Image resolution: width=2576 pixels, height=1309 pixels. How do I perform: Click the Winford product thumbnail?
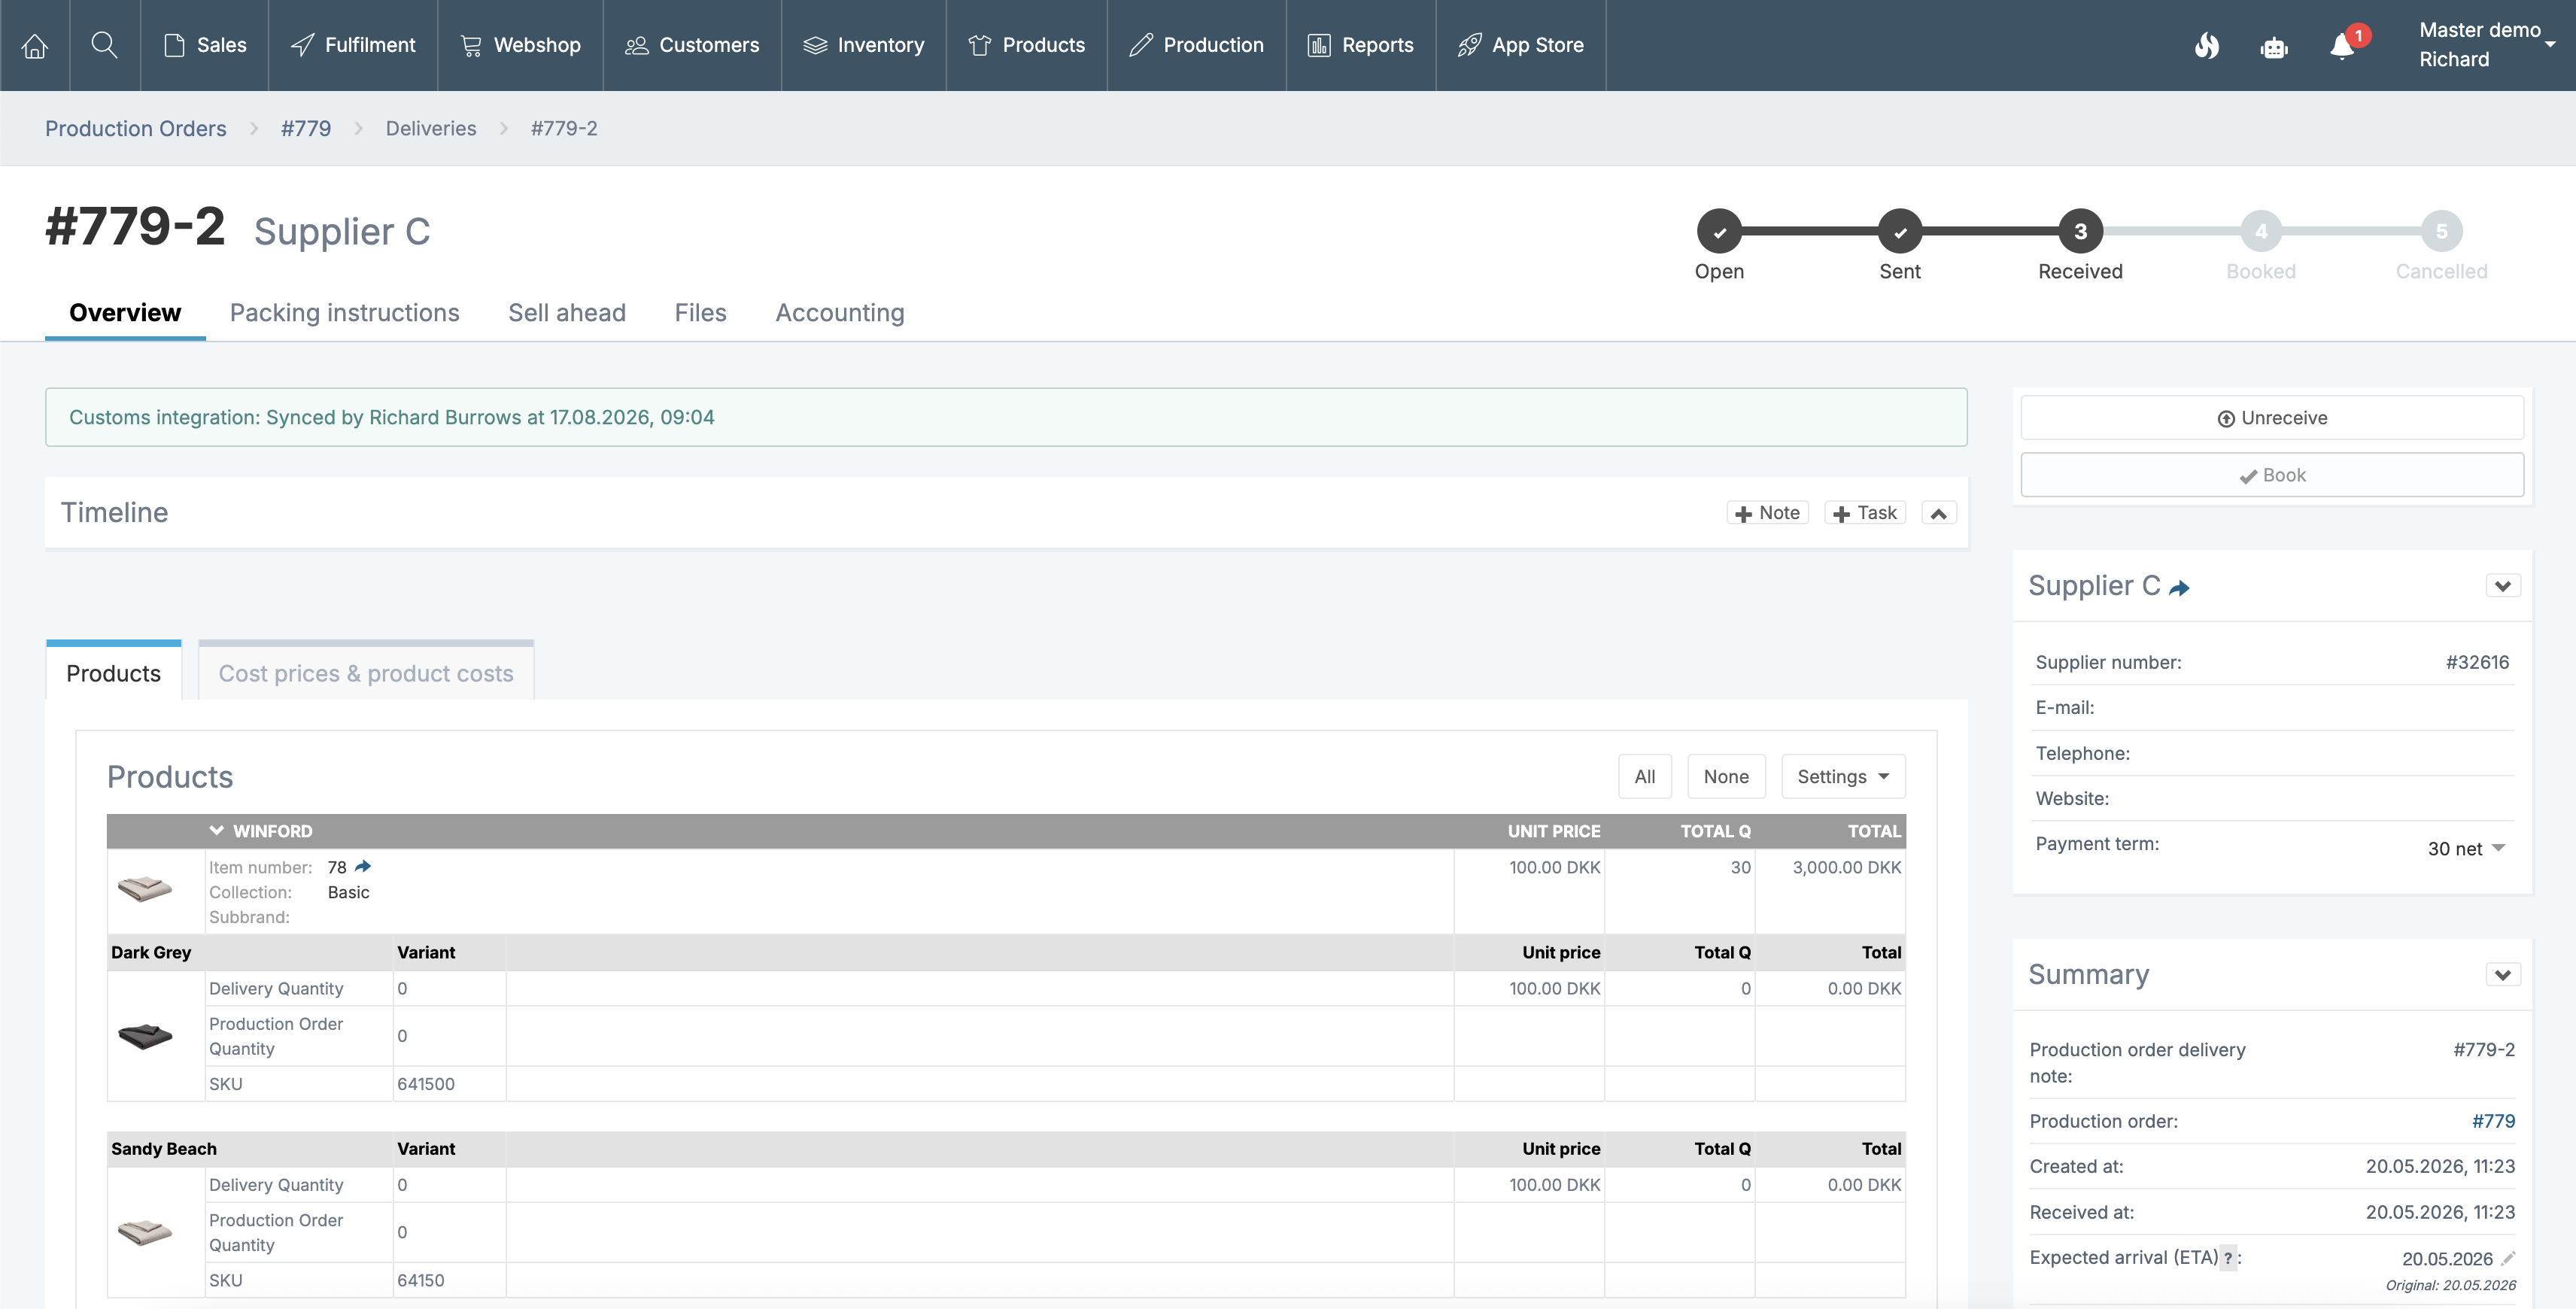pos(145,888)
